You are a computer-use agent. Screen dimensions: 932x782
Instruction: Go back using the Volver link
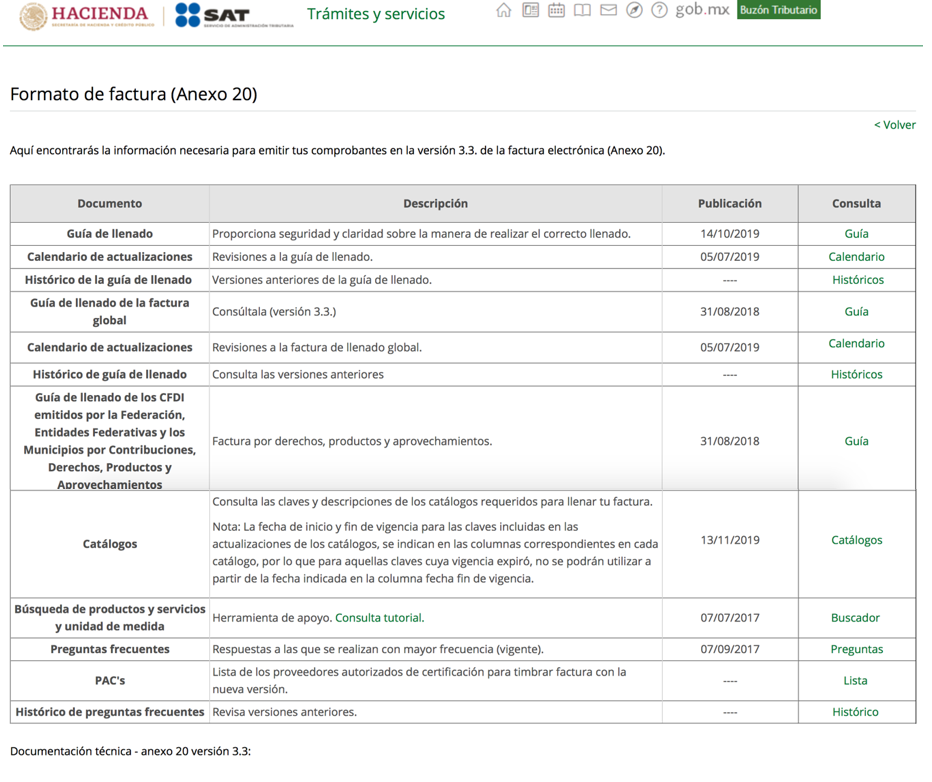pos(895,125)
